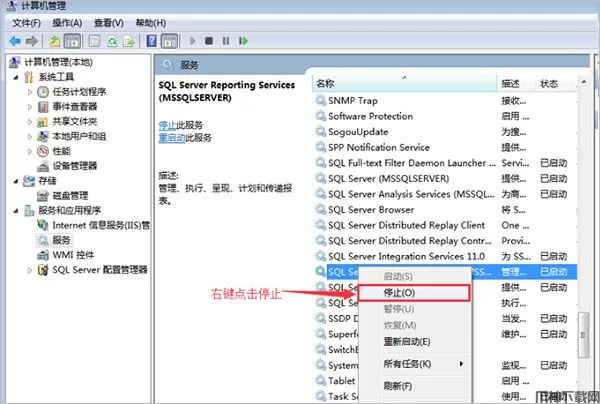This screenshot has height=404, width=600.
Task: Click gear icon of SQL Server Browser
Action: (320, 210)
